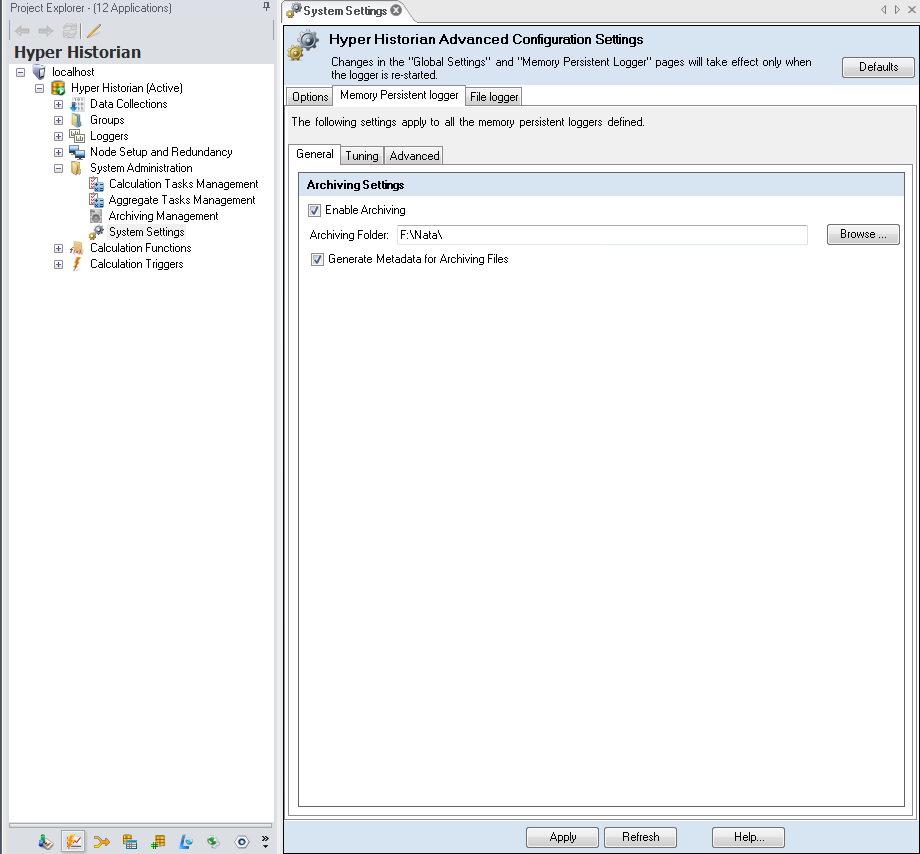Expand the Calculation Functions tree node
The height and width of the screenshot is (854, 920).
coord(58,248)
